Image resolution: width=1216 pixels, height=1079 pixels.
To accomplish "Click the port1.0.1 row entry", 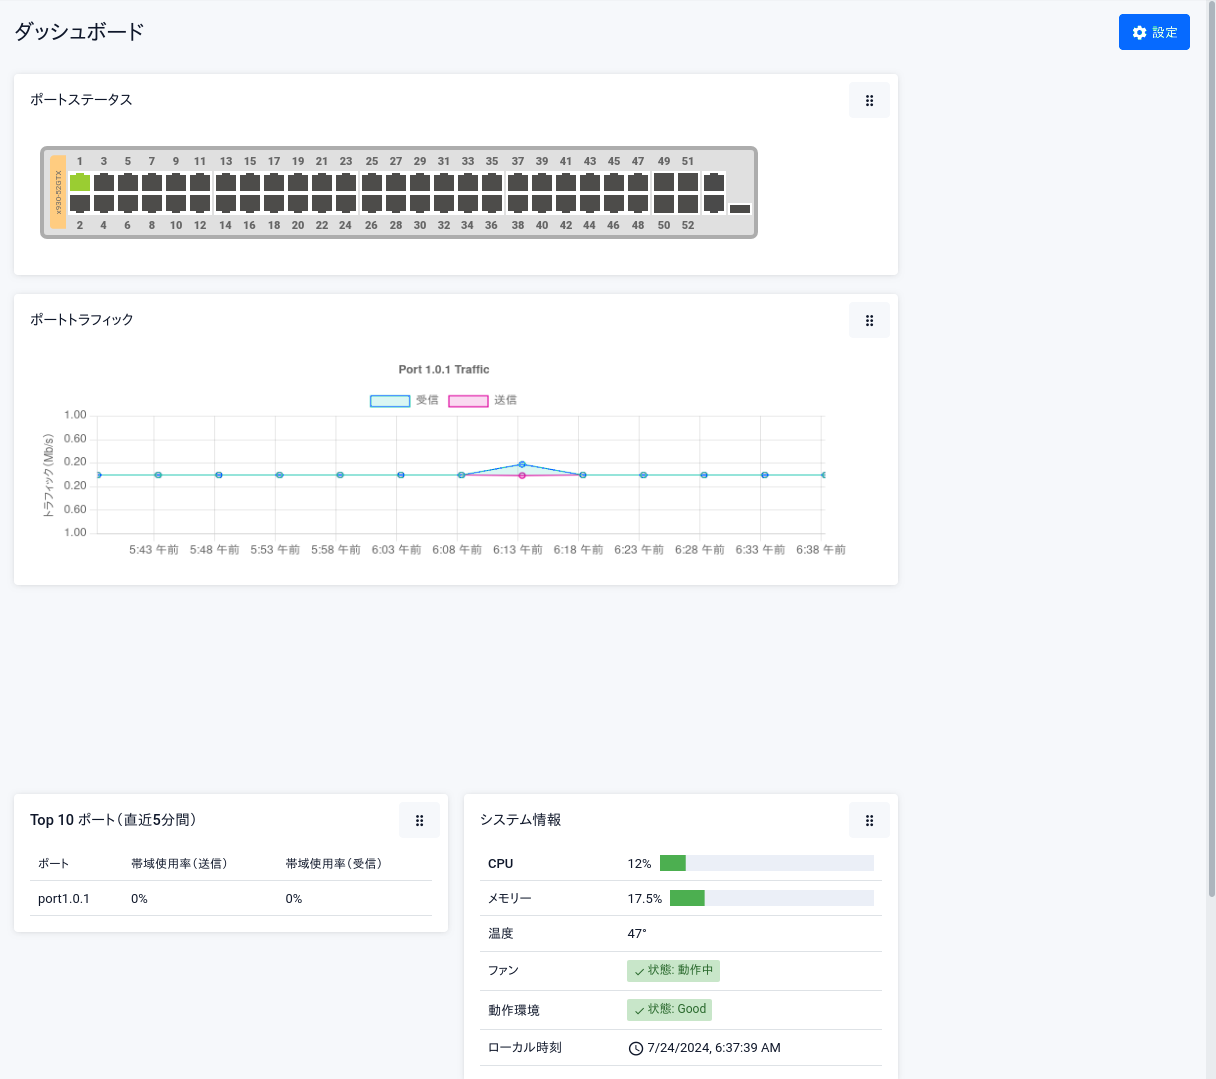I will click(x=64, y=898).
